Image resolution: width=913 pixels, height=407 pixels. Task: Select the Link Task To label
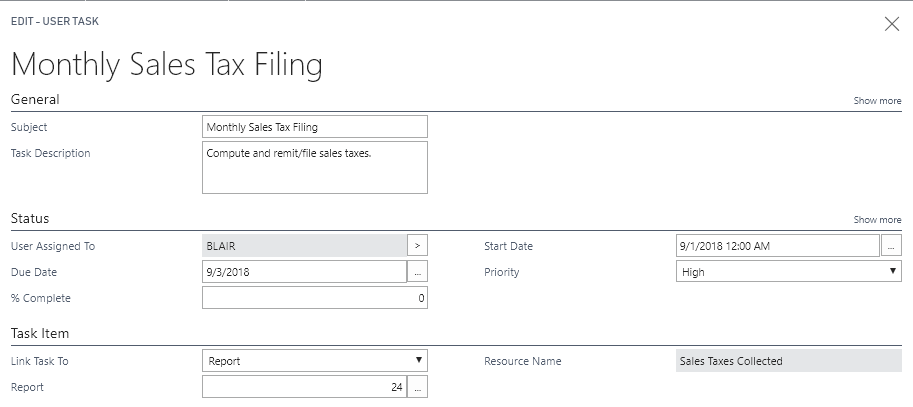(x=40, y=361)
